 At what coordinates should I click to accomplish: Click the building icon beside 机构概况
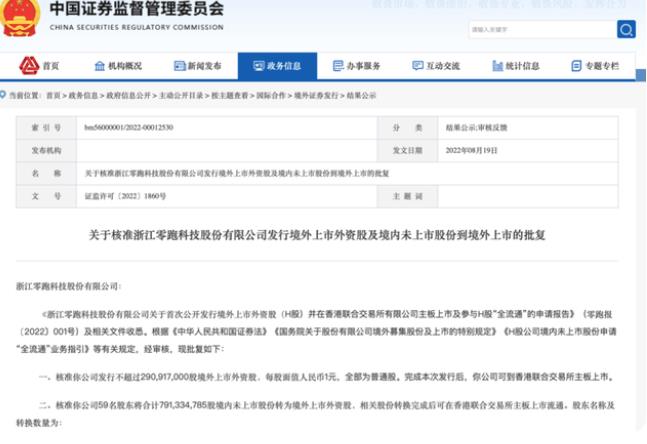[x=99, y=66]
